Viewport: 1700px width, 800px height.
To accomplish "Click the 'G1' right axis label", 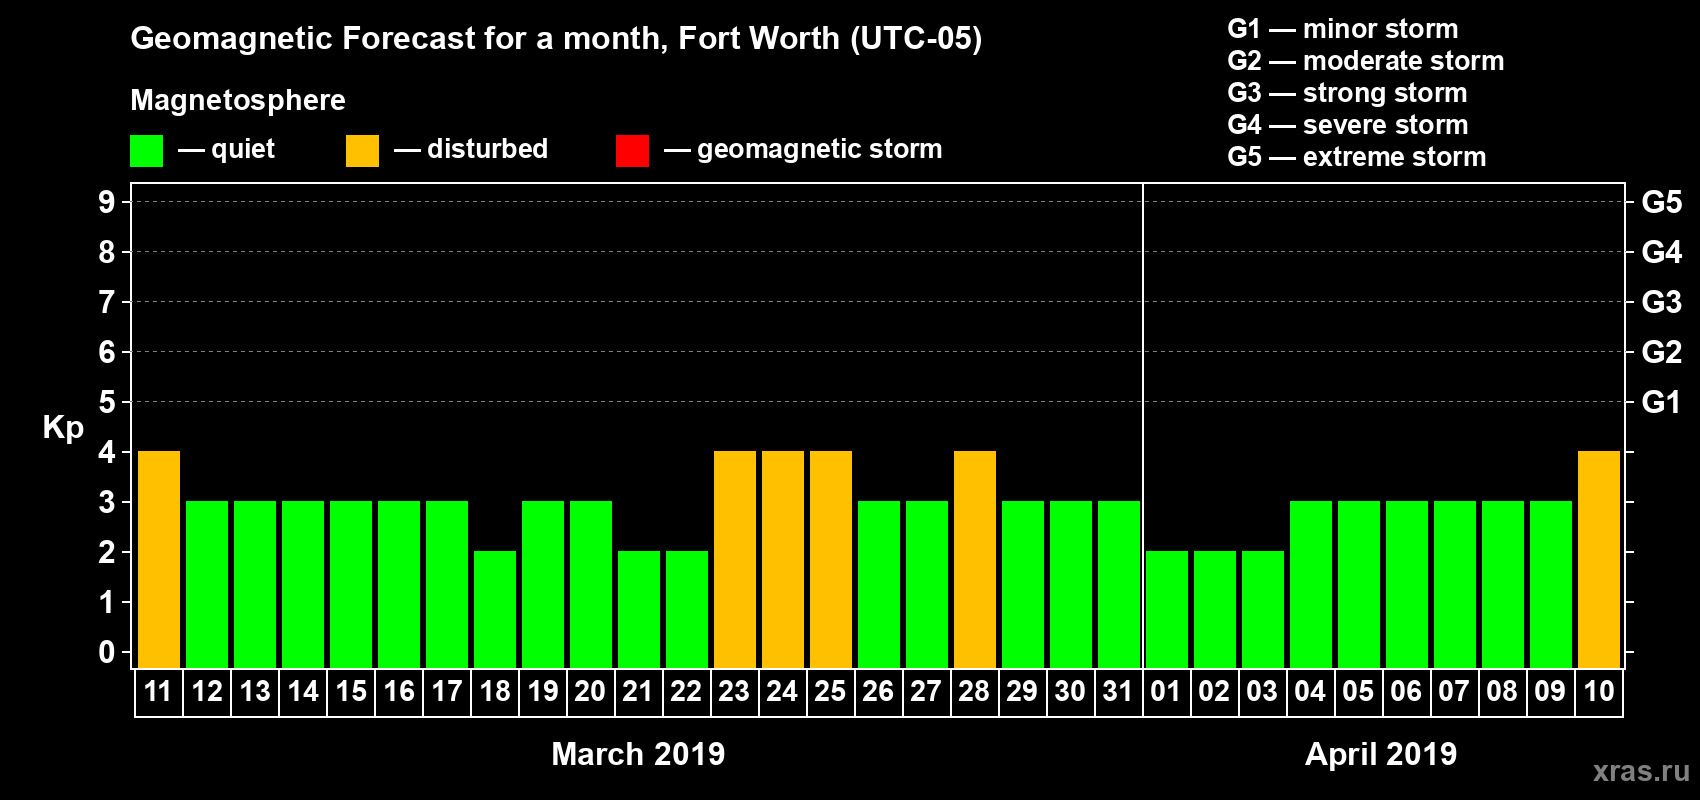I will [1662, 402].
